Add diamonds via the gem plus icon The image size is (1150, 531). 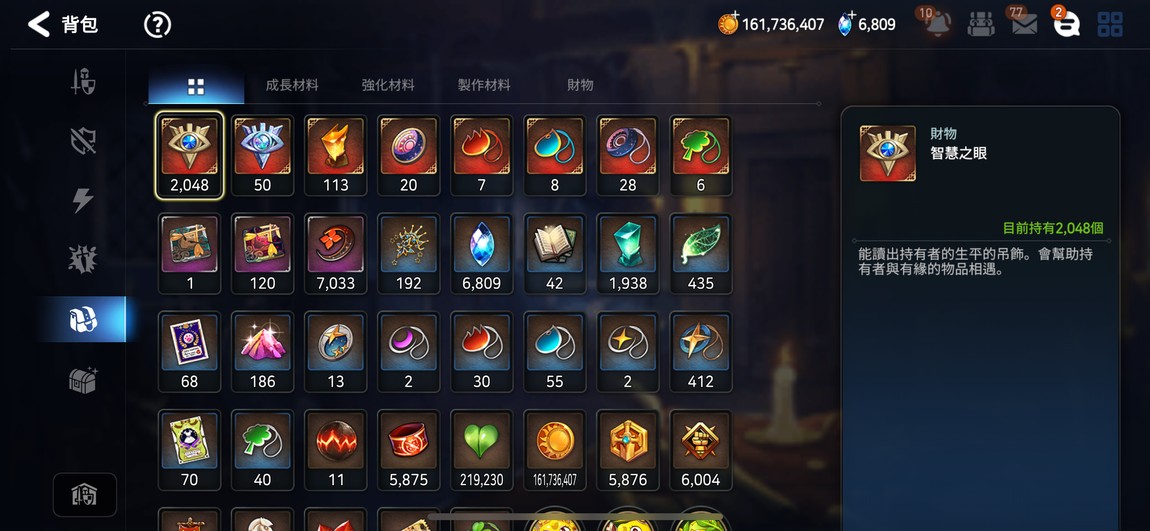click(x=846, y=24)
